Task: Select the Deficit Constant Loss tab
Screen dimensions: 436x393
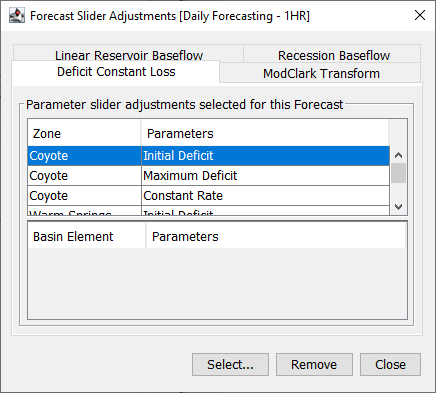Action: coord(116,72)
